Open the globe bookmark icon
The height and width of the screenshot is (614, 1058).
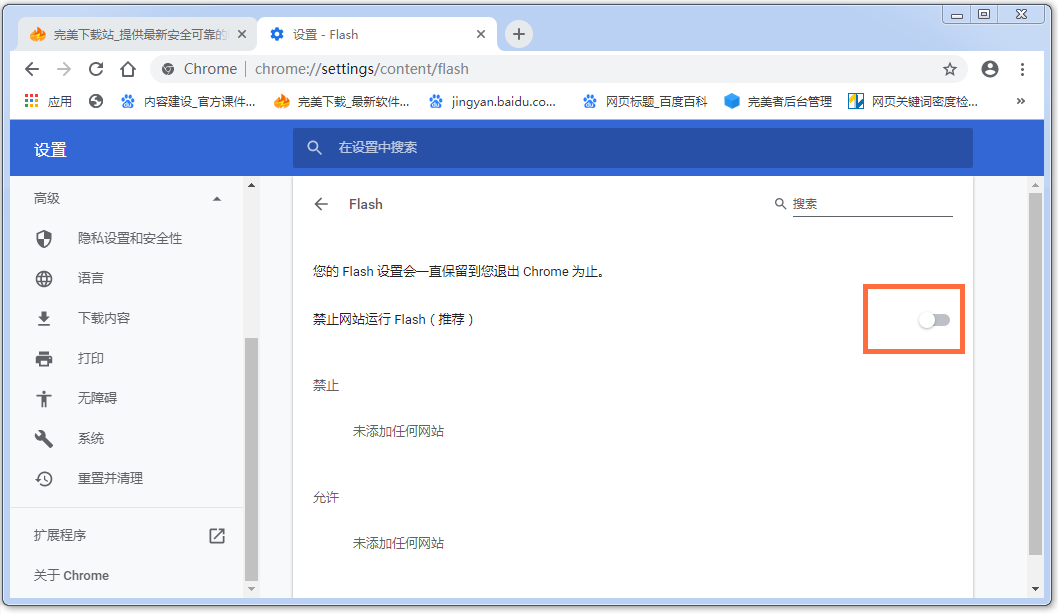pos(96,101)
